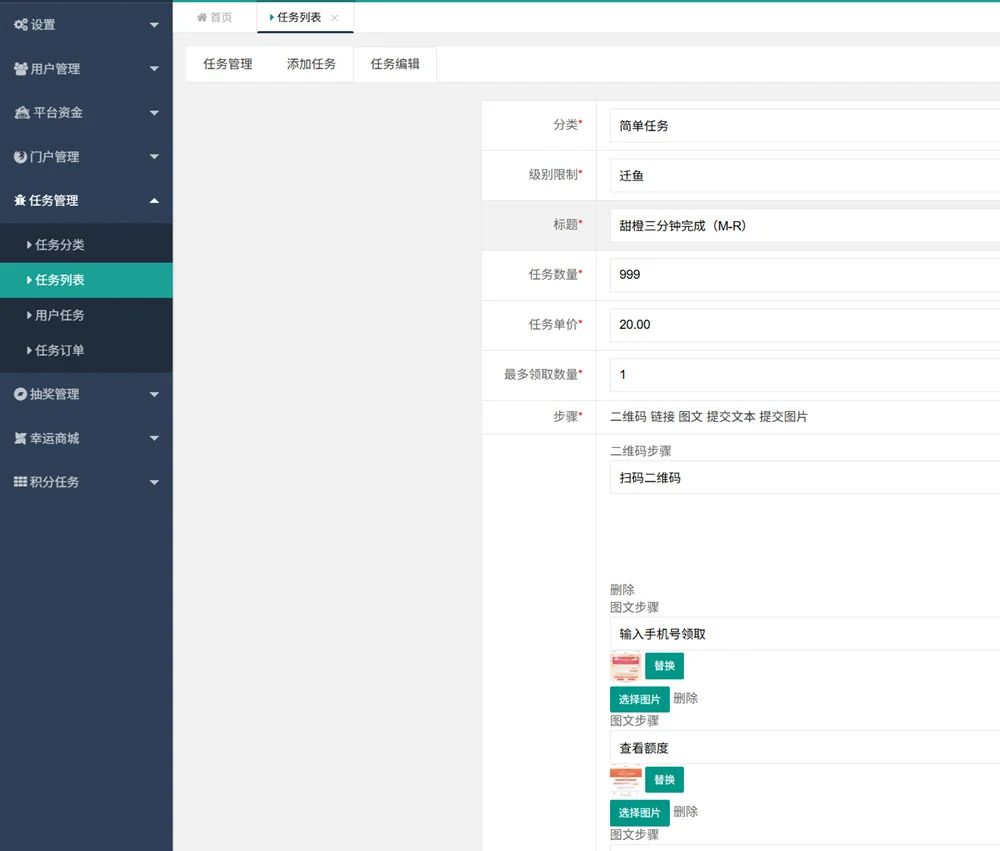Switch to the 首页 tab
Viewport: 1000px width, 851px height.
[215, 17]
